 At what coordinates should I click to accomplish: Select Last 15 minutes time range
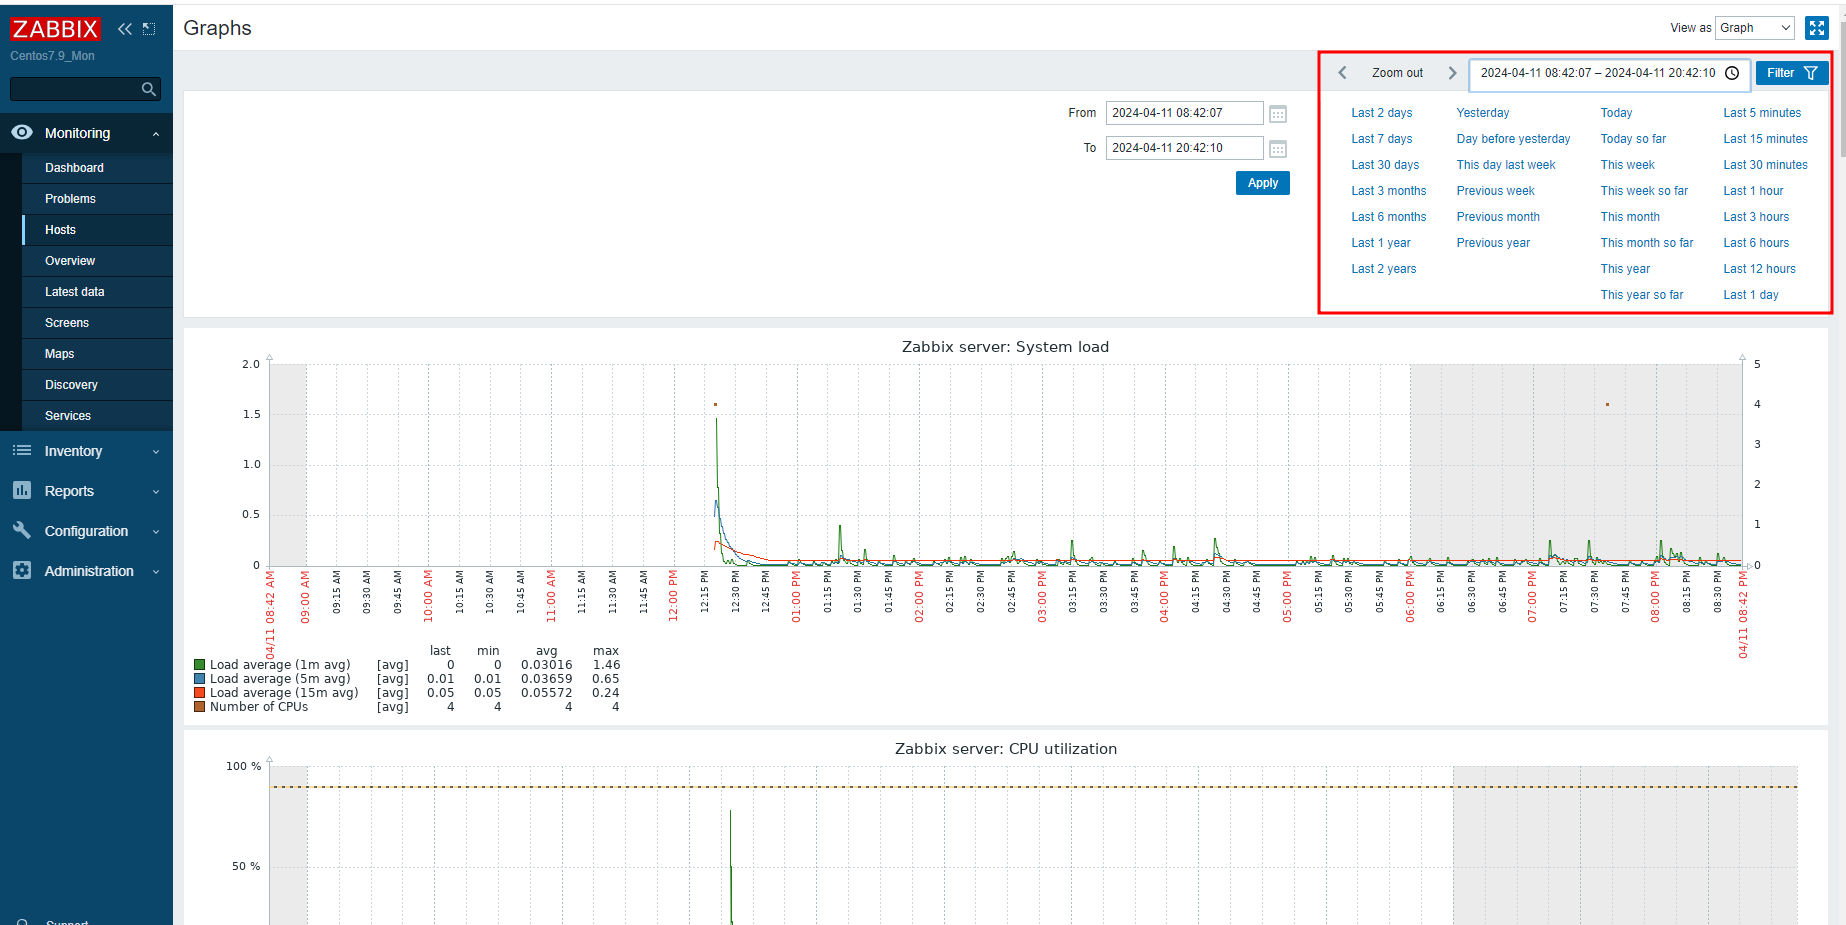click(1765, 139)
